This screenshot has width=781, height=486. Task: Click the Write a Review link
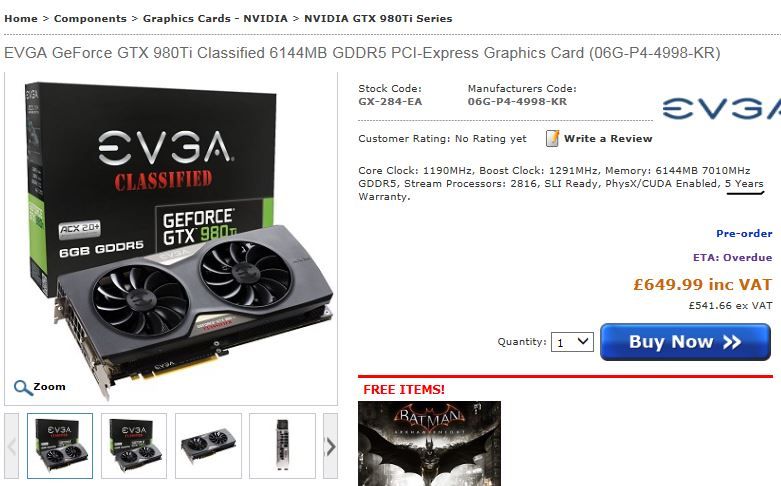coord(608,138)
